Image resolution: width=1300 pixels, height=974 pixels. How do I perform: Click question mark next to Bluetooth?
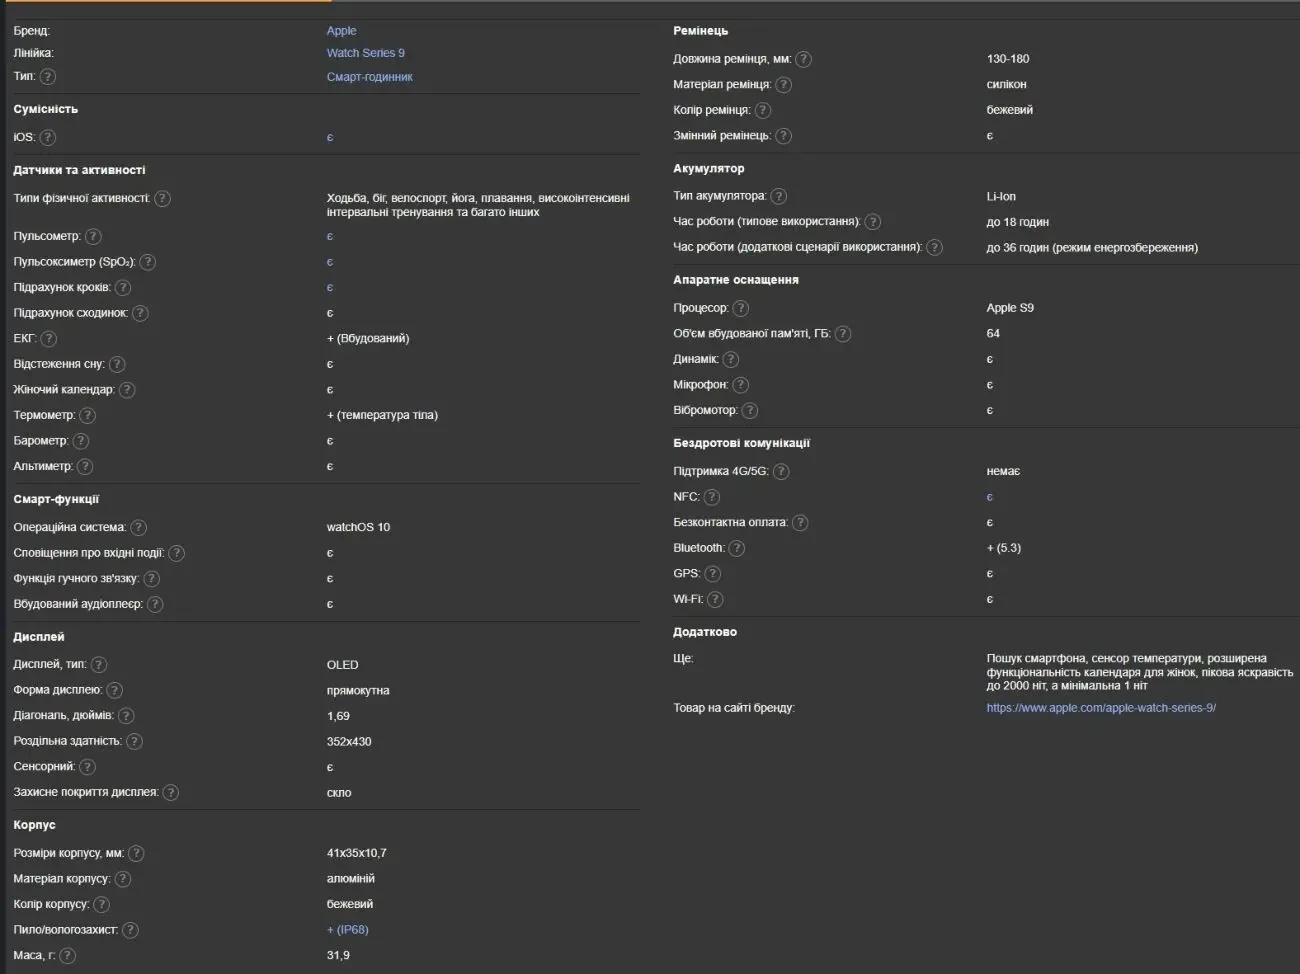pyautogui.click(x=736, y=548)
